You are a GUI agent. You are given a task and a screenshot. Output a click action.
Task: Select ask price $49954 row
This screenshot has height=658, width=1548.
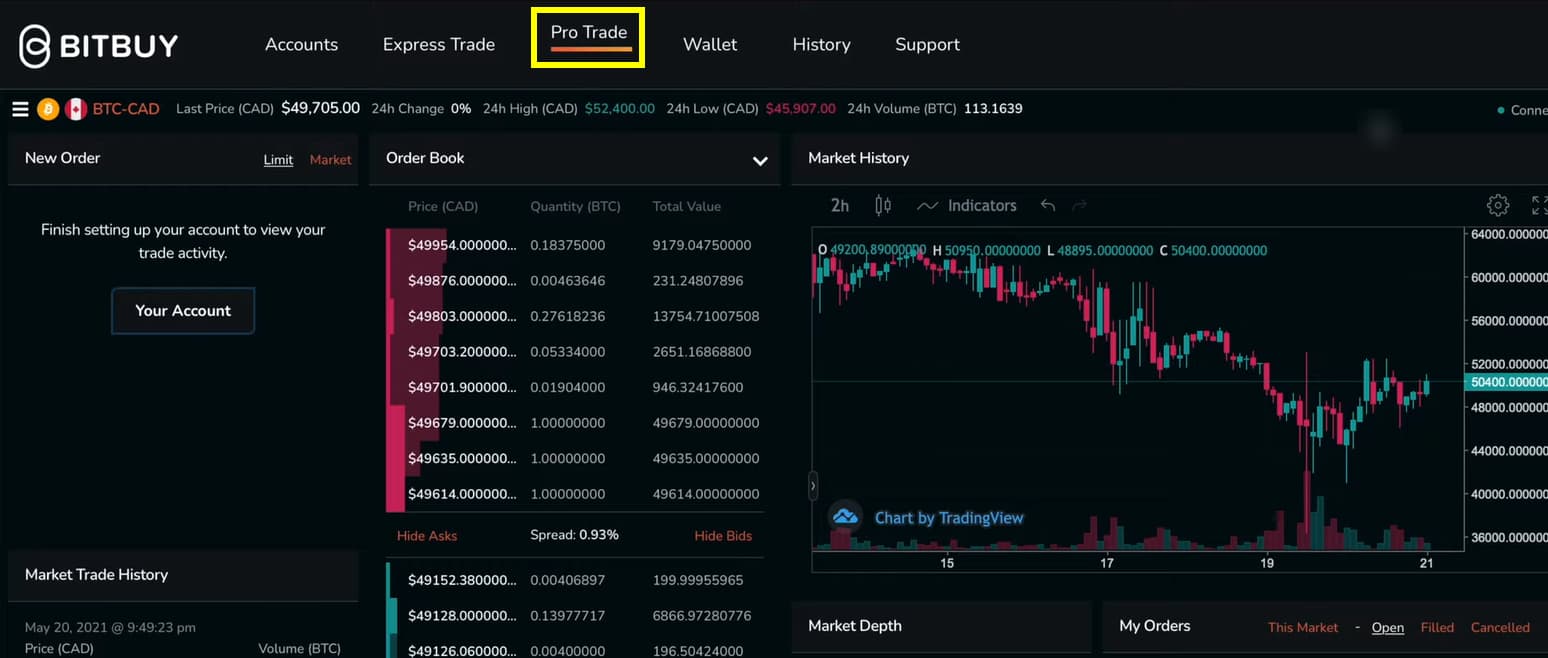pos(575,245)
